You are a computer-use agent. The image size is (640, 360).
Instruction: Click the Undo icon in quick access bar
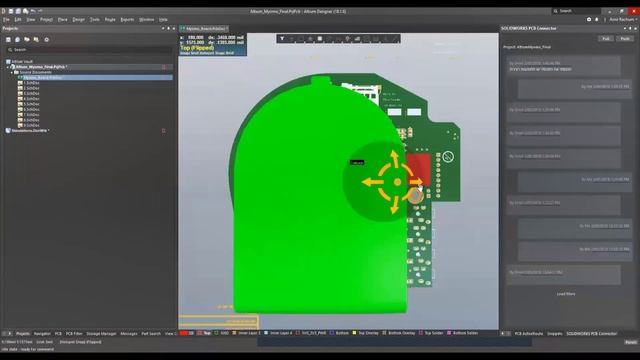tap(33, 11)
